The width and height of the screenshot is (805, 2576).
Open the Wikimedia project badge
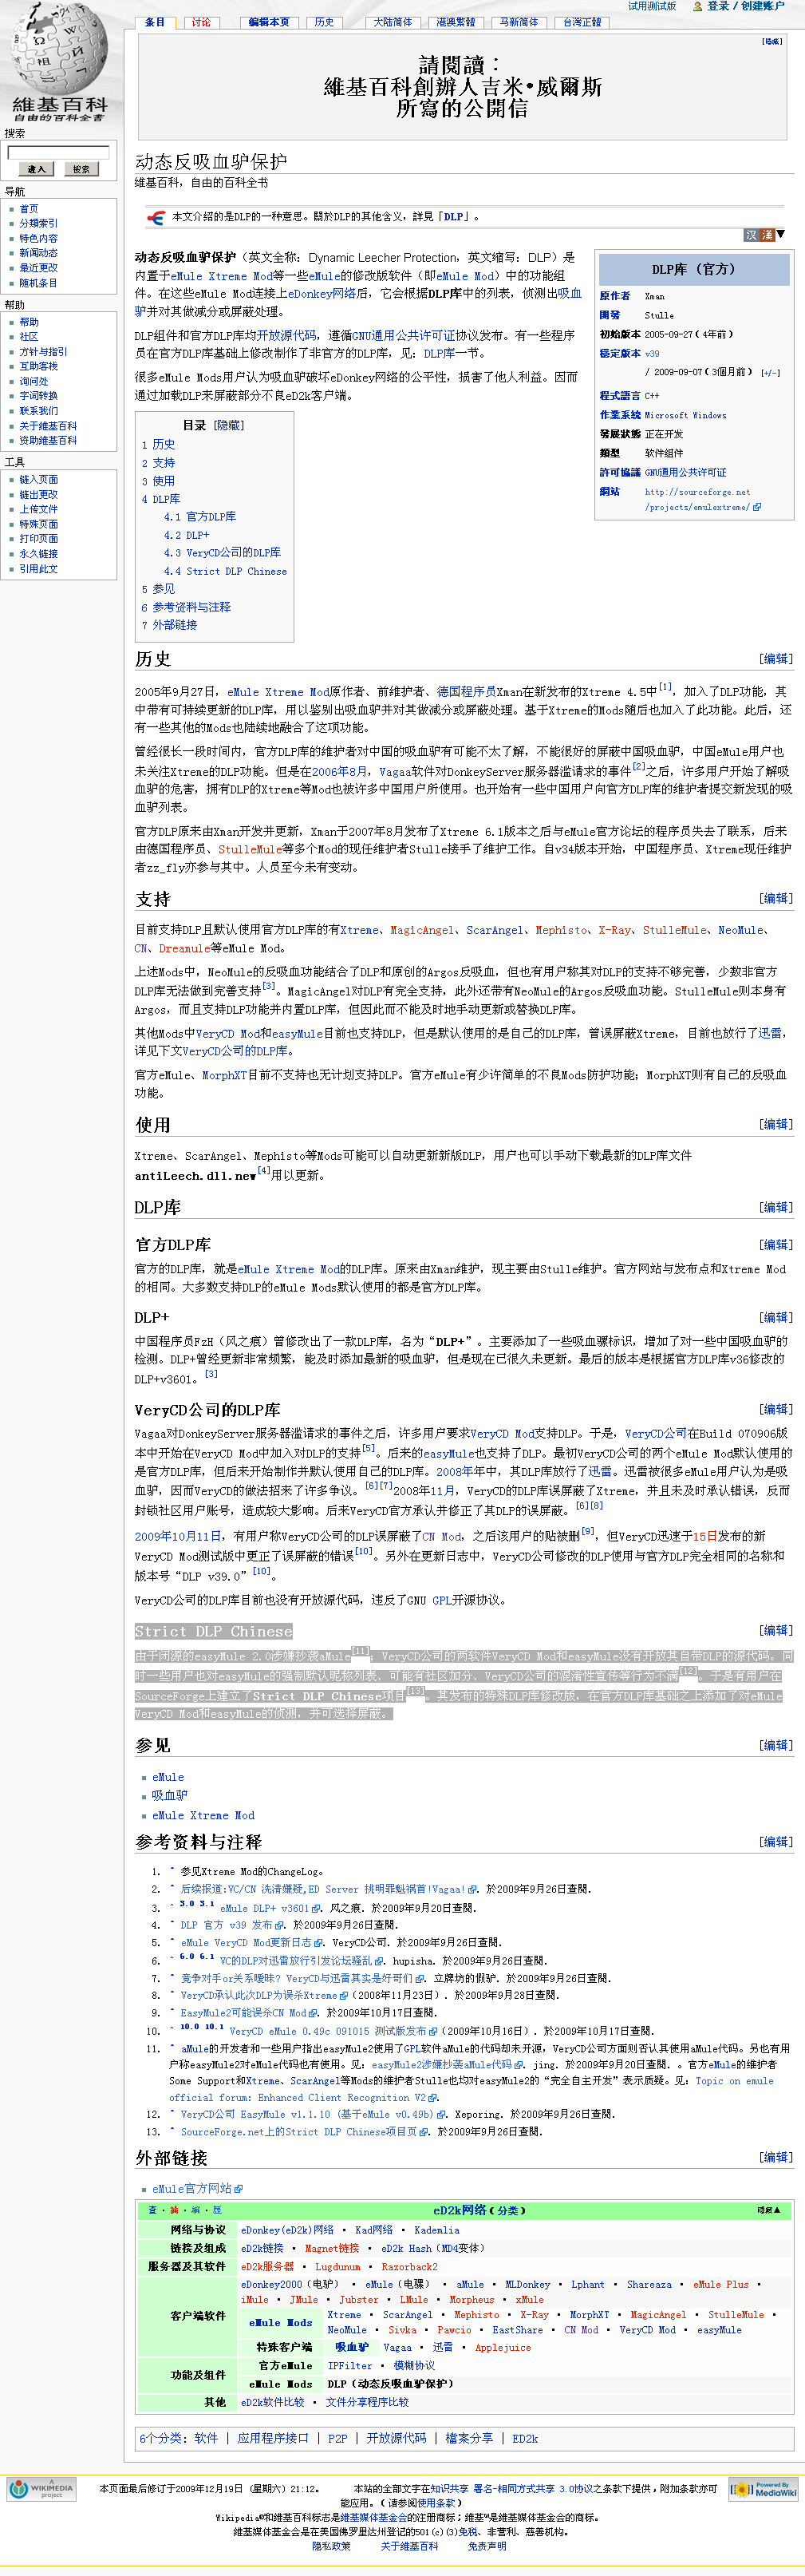point(41,2489)
